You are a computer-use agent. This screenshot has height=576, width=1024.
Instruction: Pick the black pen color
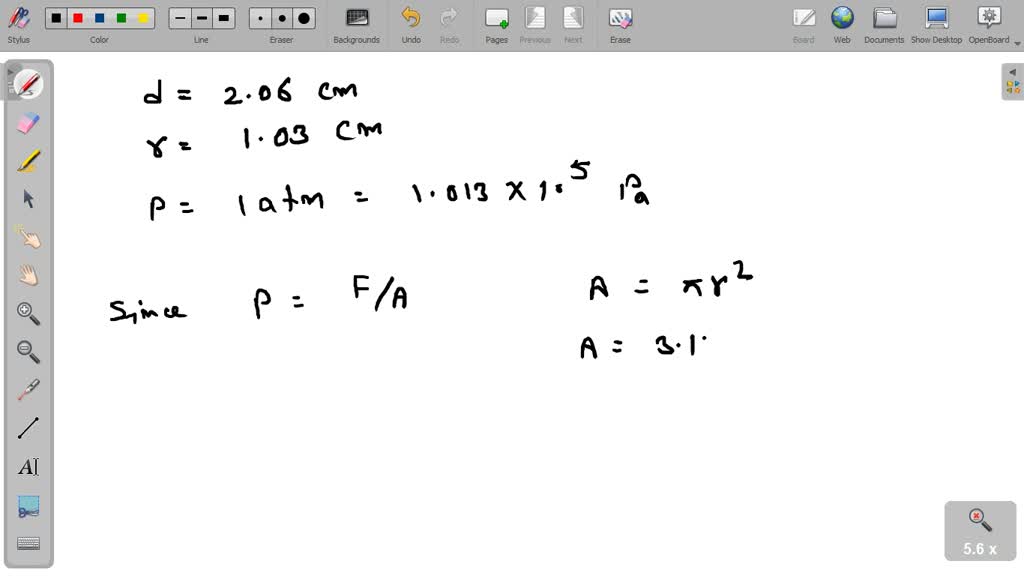pyautogui.click(x=56, y=18)
